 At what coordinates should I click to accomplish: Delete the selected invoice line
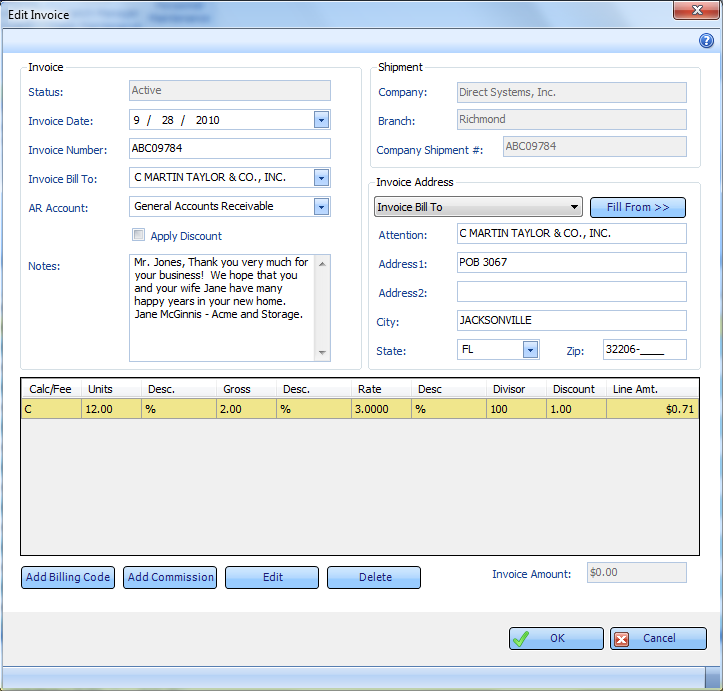click(374, 577)
